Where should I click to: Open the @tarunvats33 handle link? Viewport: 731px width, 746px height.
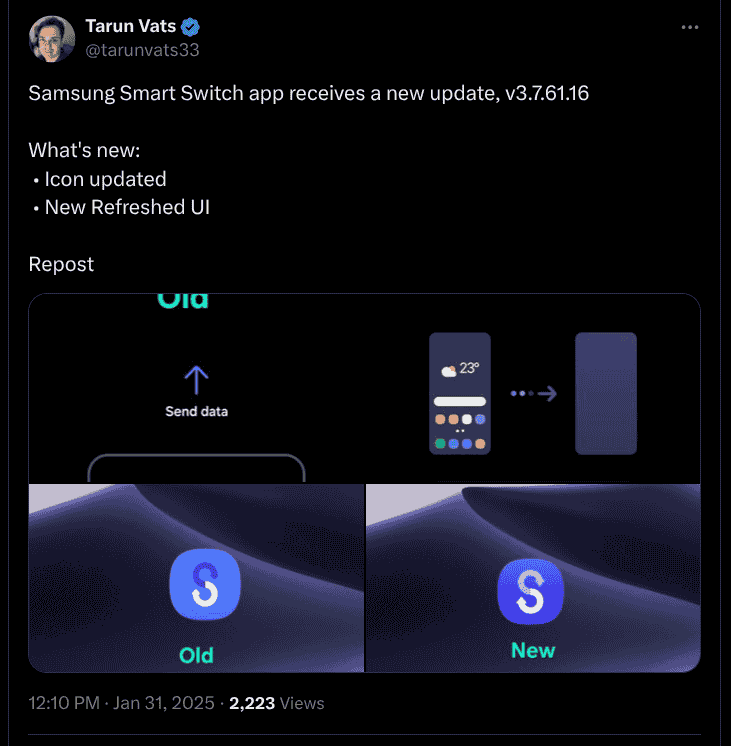[x=149, y=49]
